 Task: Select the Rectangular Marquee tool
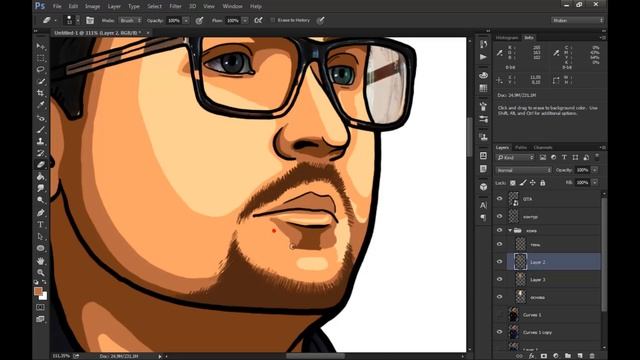tap(40, 58)
